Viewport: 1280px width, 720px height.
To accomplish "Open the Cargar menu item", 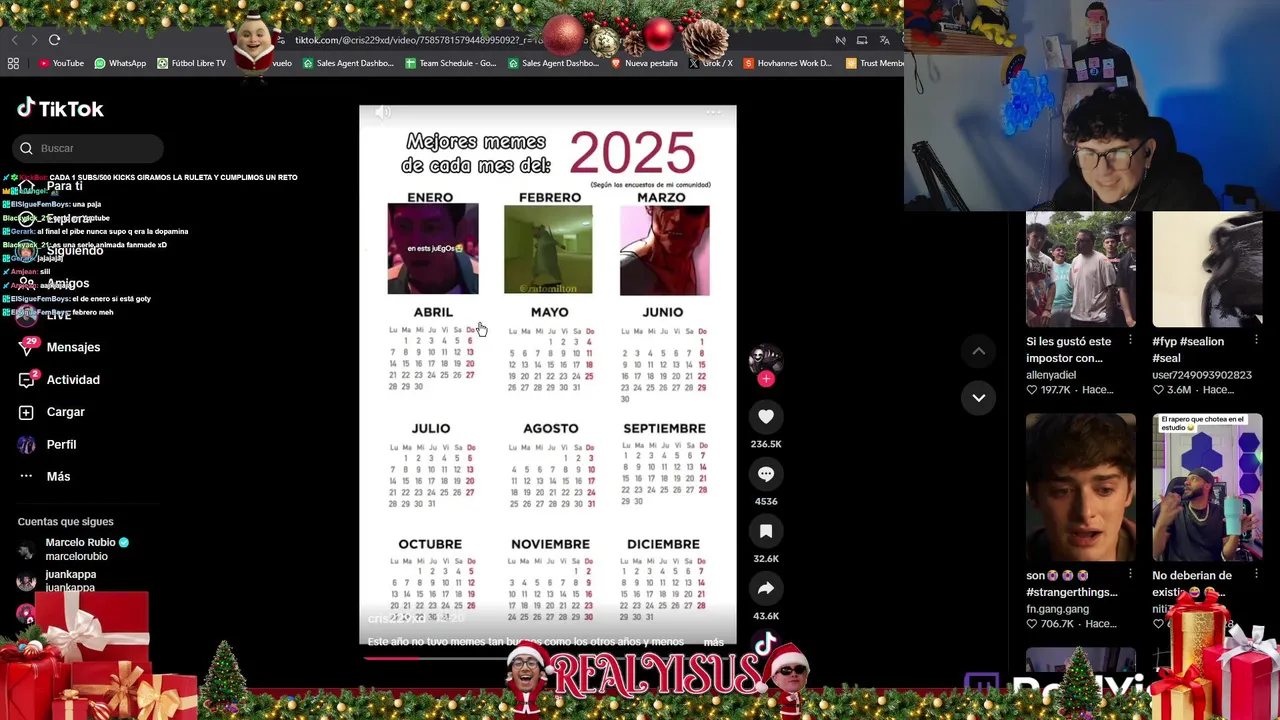I will pos(52,412).
